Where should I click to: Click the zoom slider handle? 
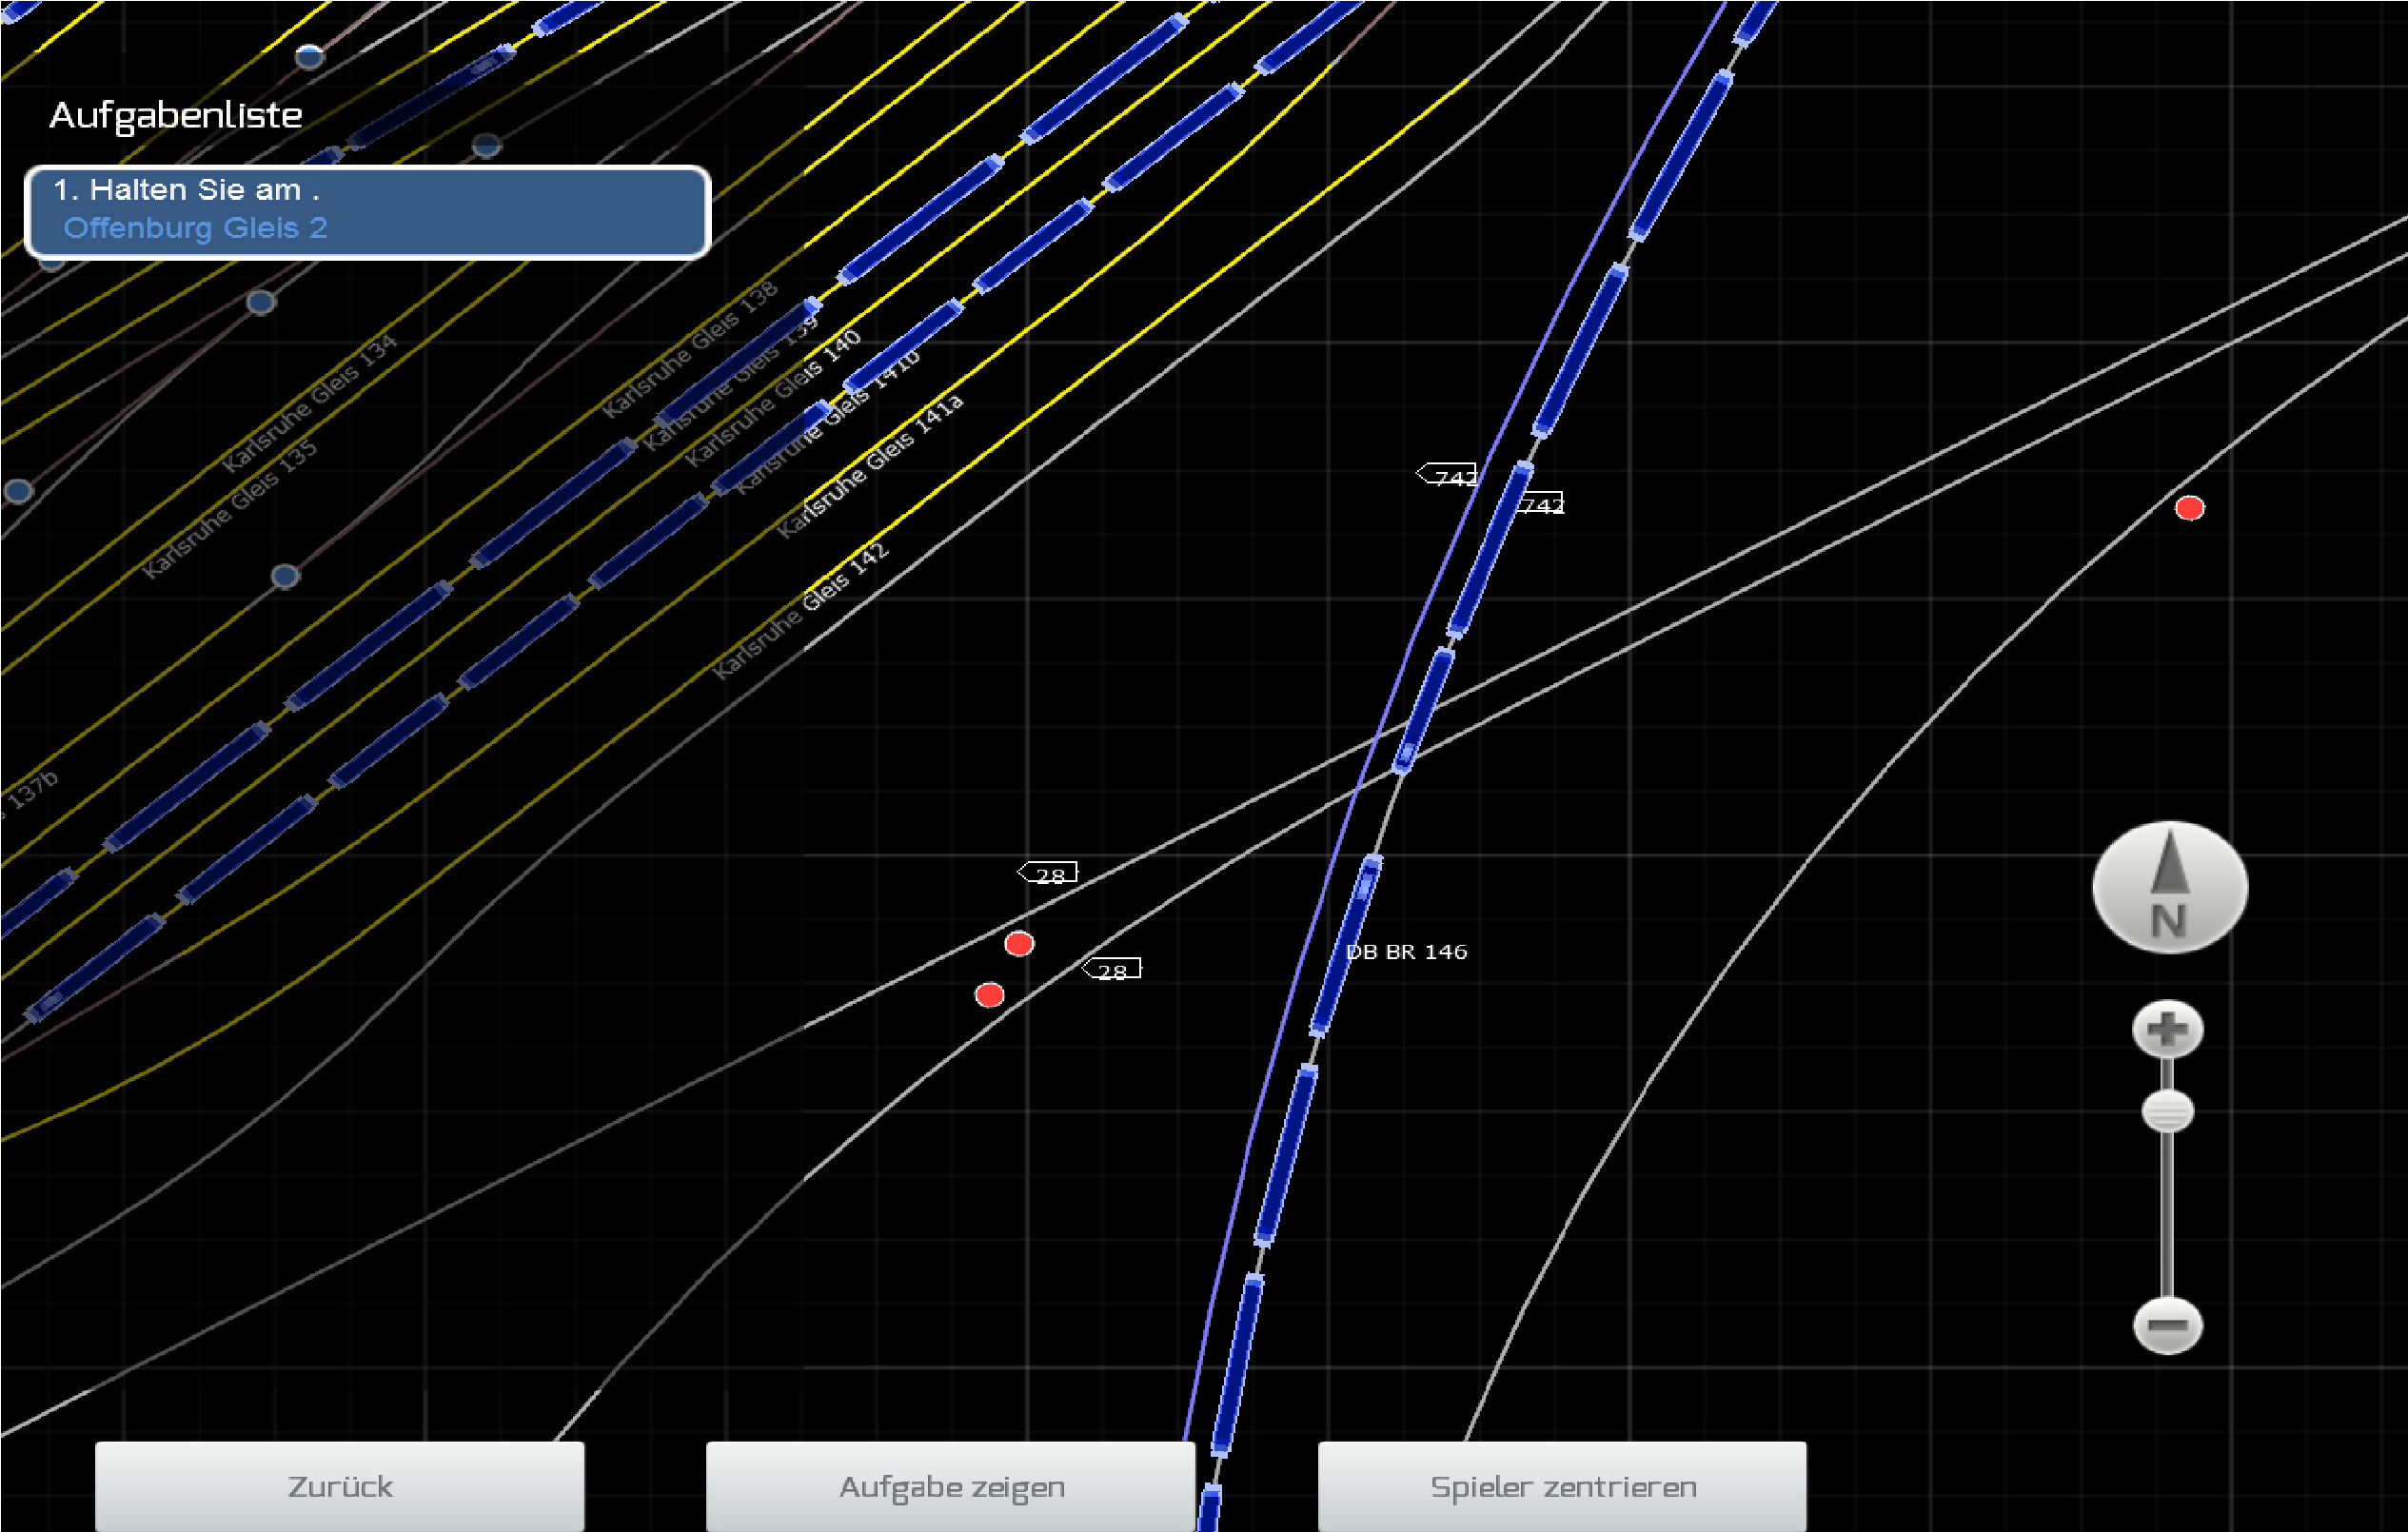click(2167, 1112)
